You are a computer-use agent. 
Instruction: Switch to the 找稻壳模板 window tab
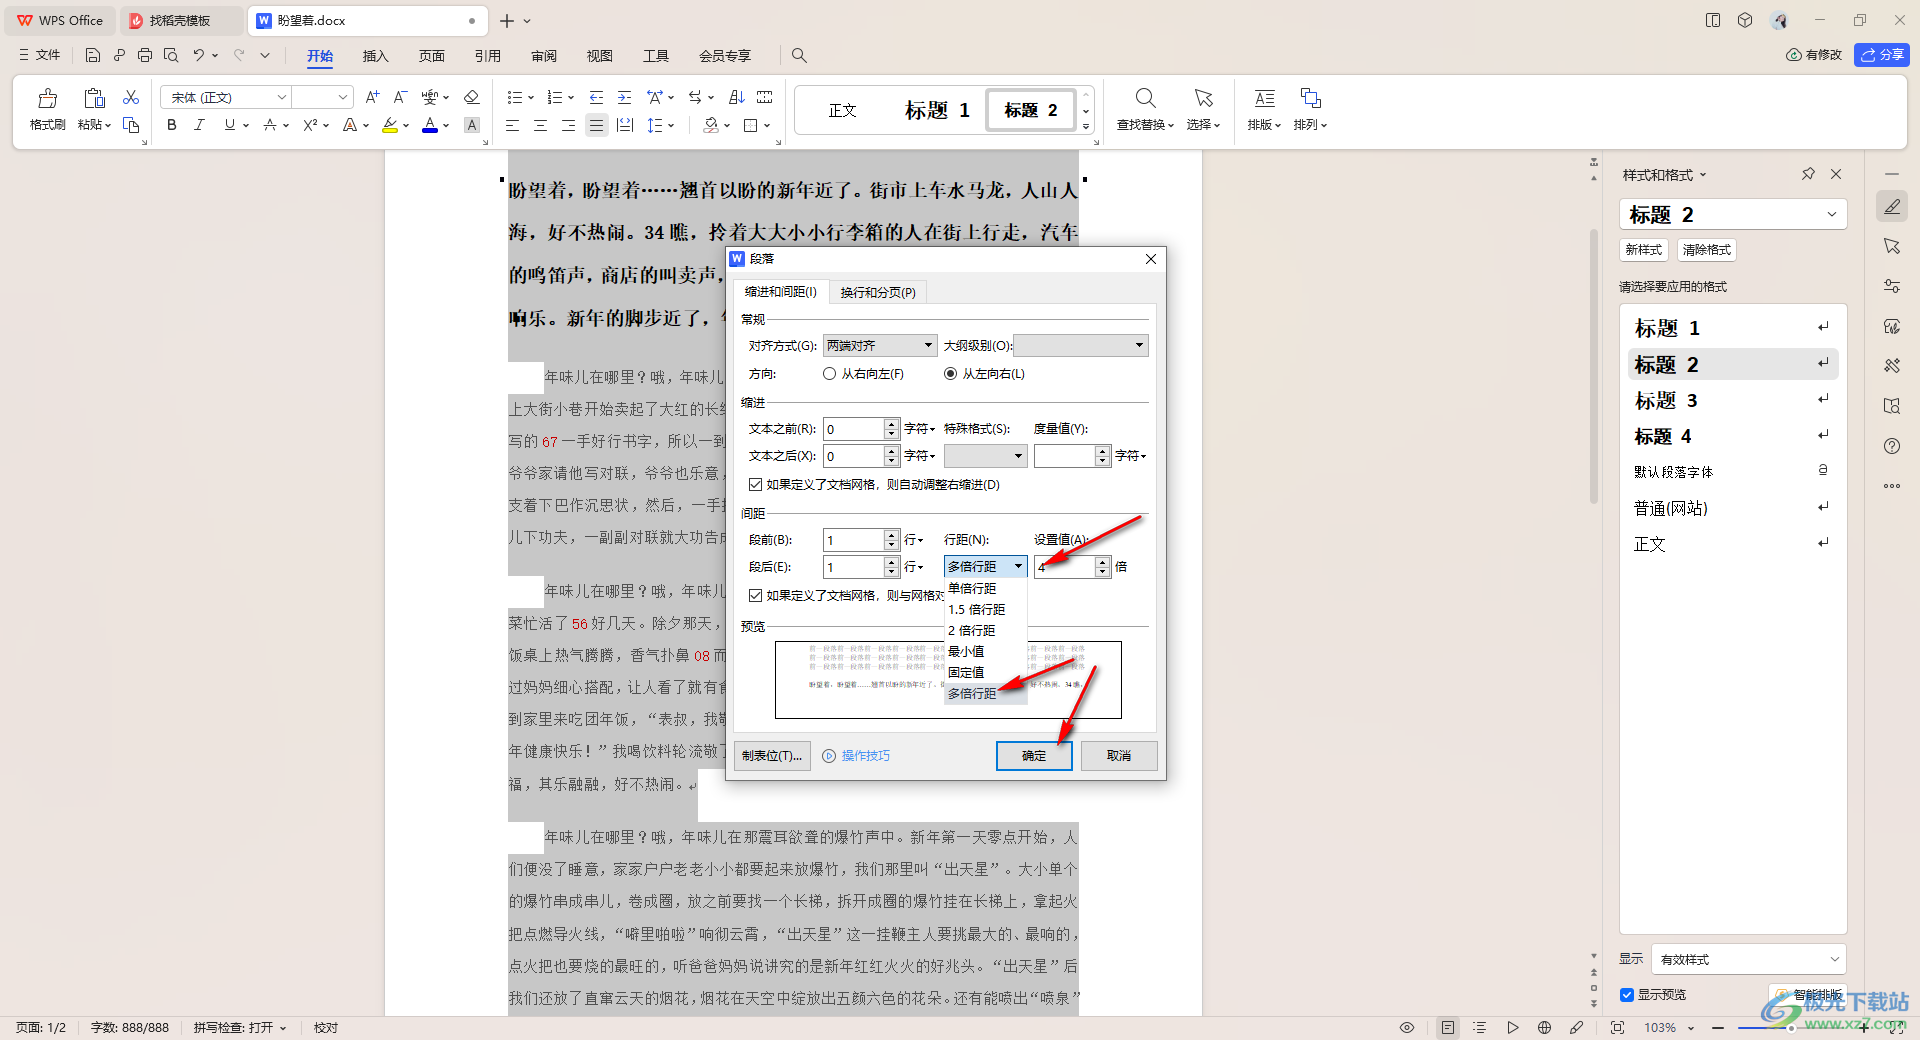tap(180, 20)
